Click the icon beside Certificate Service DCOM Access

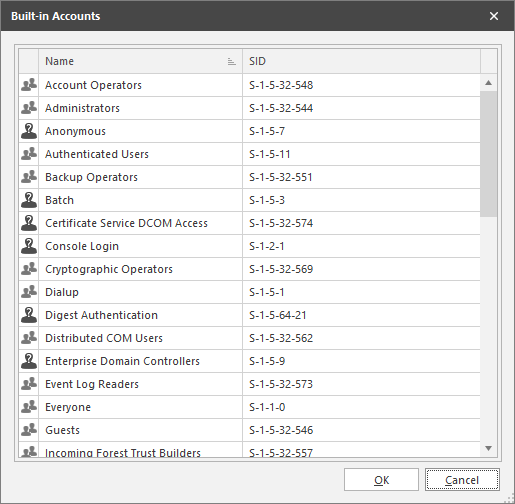pos(29,223)
